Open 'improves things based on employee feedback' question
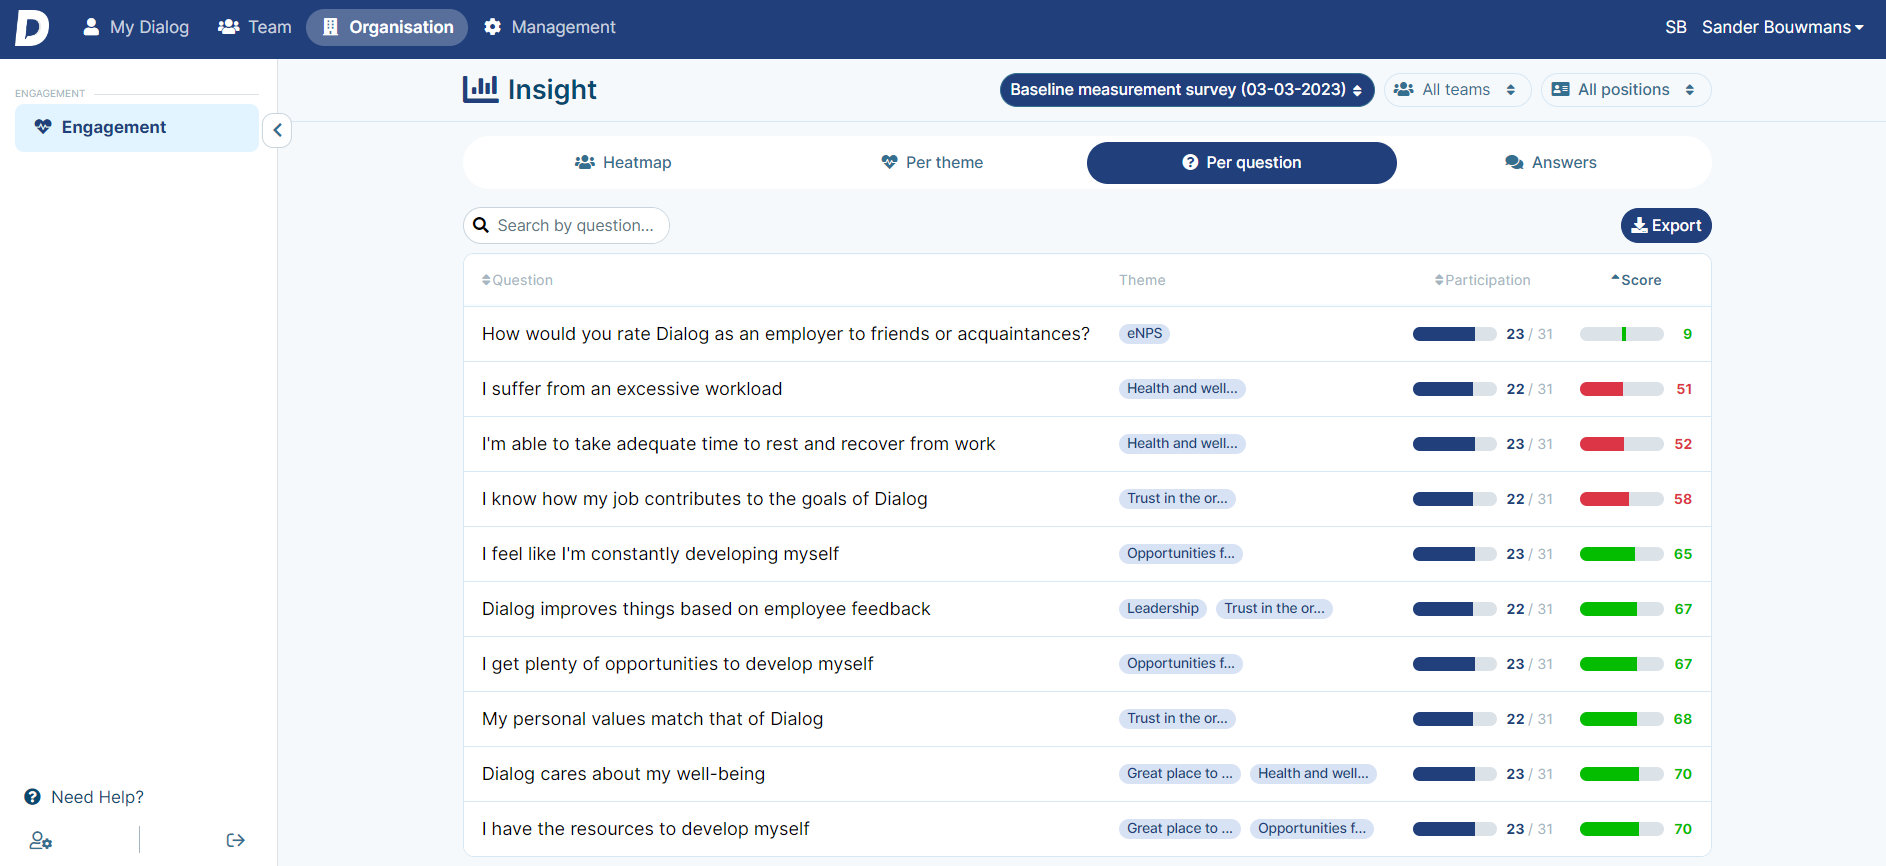This screenshot has height=866, width=1886. tap(1087, 609)
